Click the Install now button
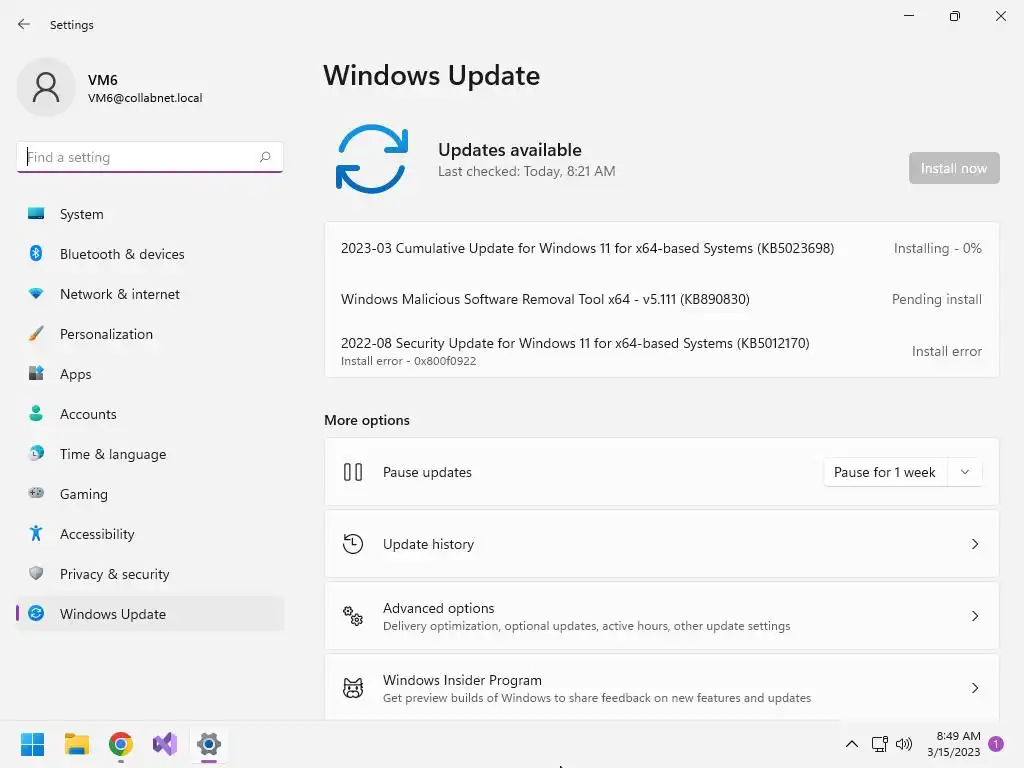 (x=954, y=168)
